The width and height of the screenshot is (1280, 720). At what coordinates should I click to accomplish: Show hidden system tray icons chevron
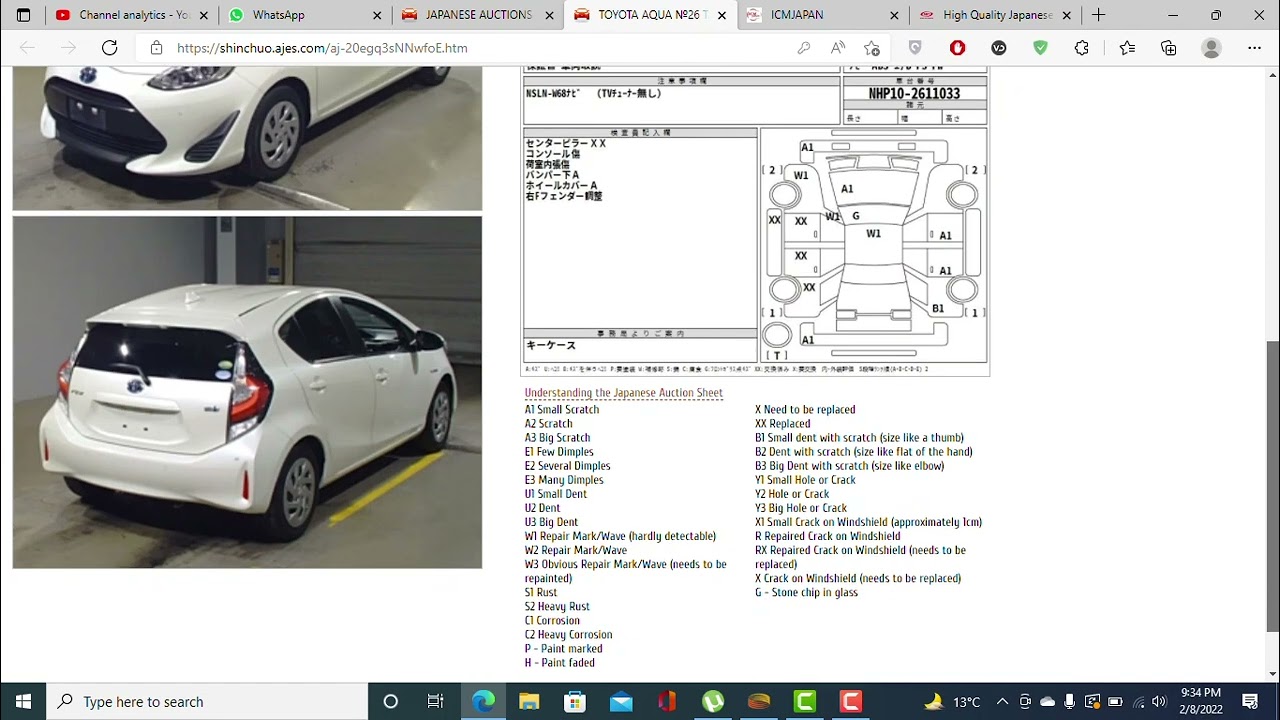1002,701
